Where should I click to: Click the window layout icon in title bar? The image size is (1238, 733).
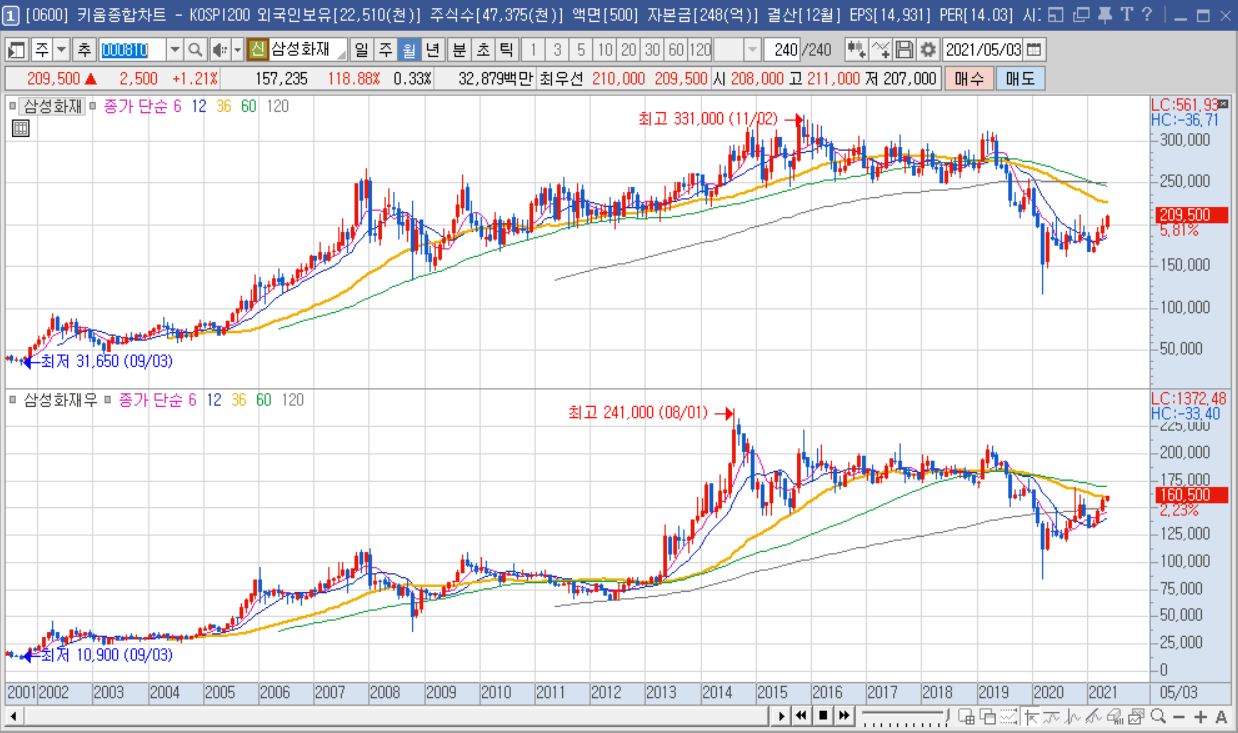1056,14
